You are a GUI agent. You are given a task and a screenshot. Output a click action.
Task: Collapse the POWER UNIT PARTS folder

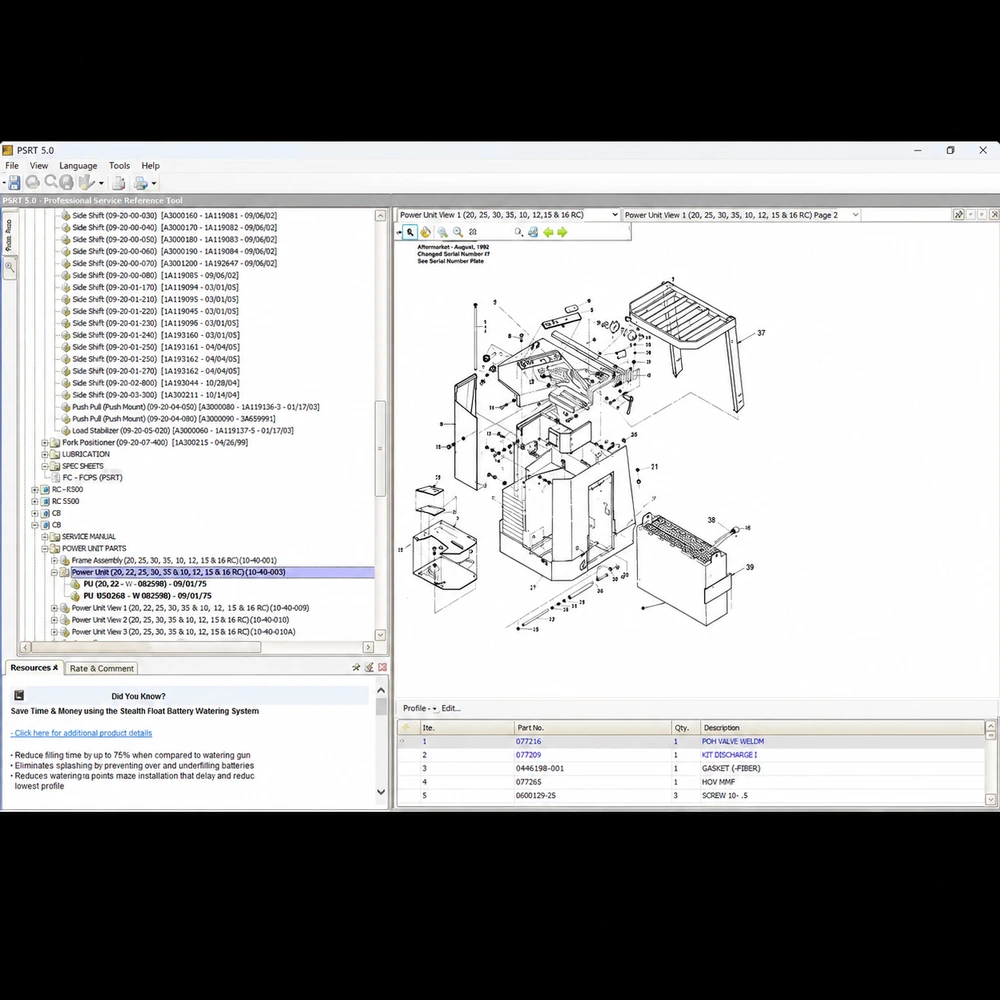(45, 549)
